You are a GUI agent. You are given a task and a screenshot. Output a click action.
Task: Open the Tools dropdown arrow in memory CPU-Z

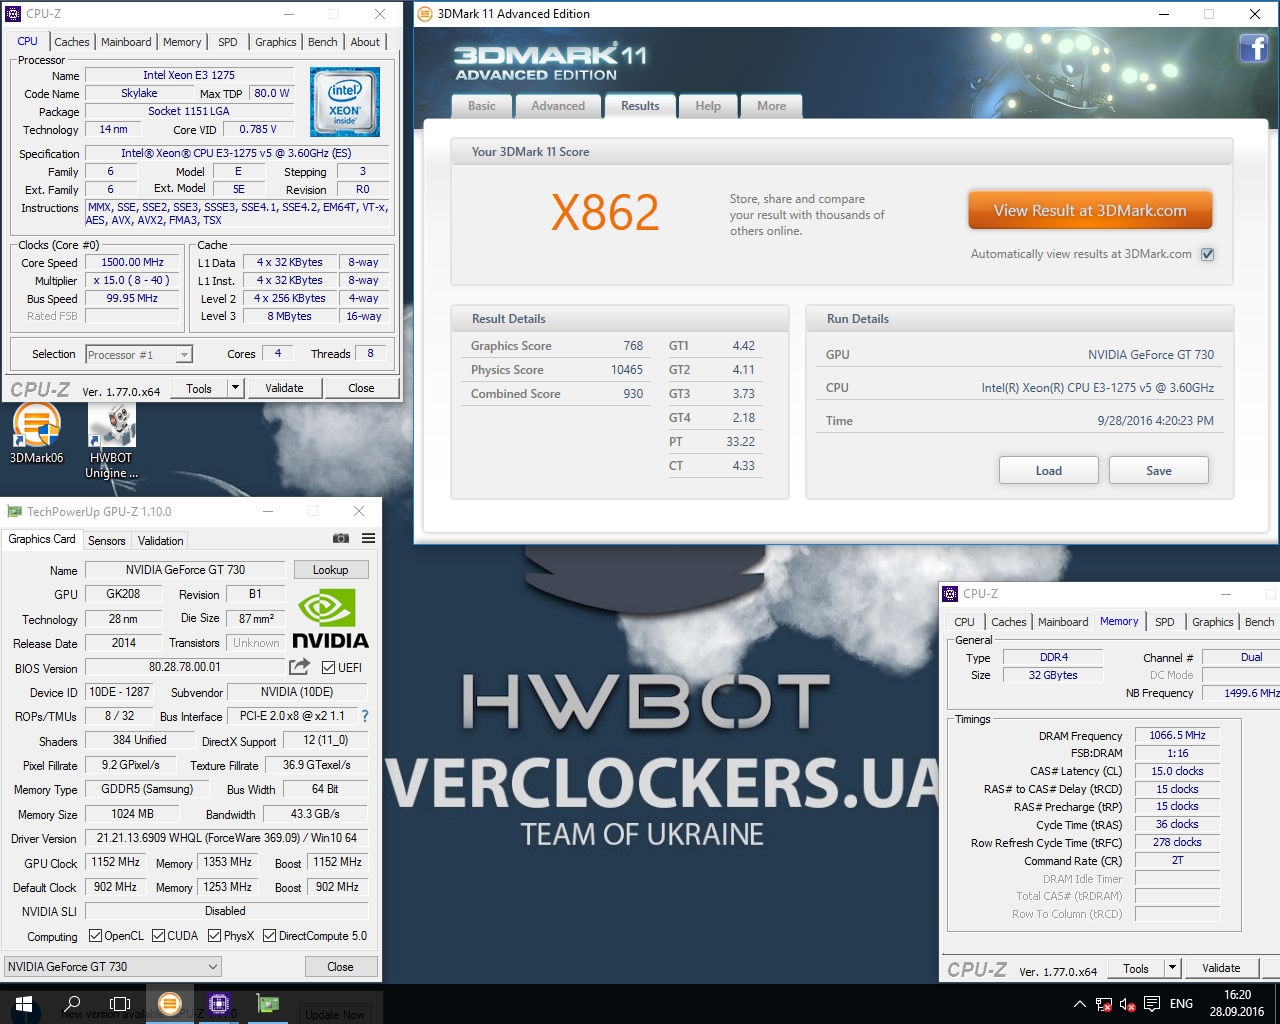(x=1172, y=968)
